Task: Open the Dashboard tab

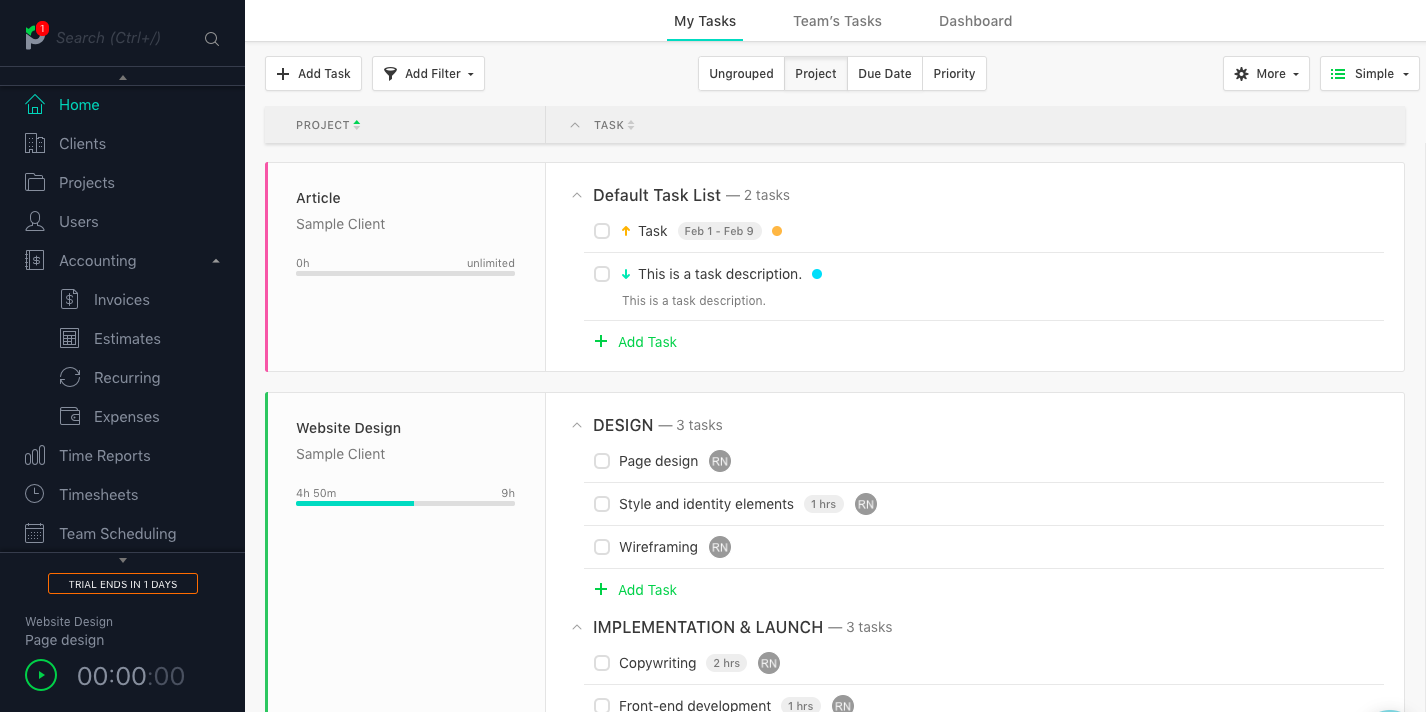Action: (975, 21)
